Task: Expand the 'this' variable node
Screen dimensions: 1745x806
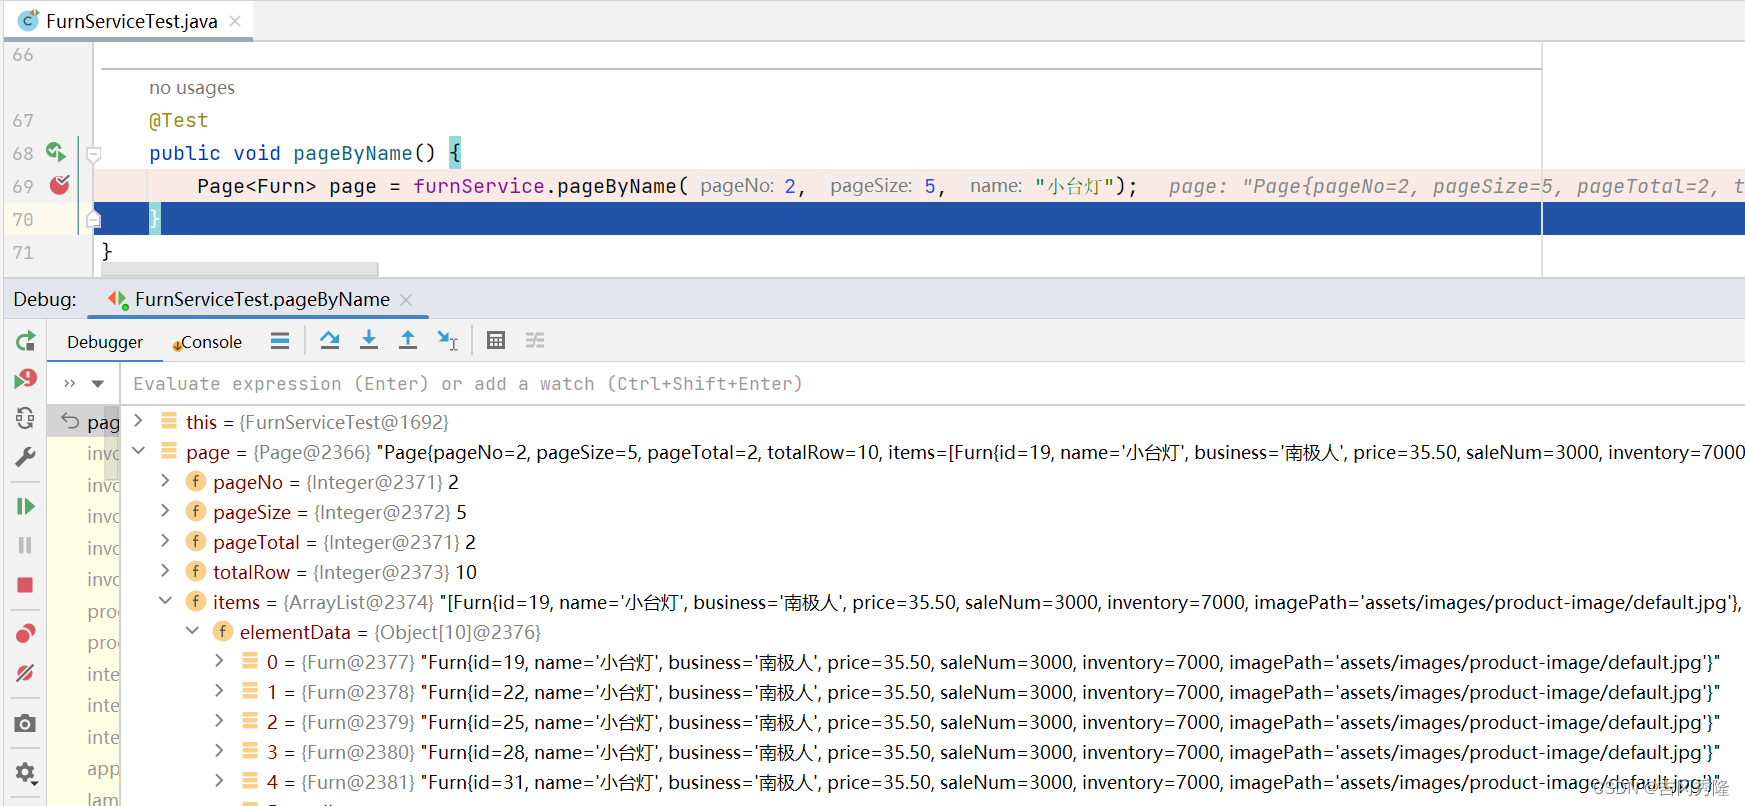Action: coord(139,421)
